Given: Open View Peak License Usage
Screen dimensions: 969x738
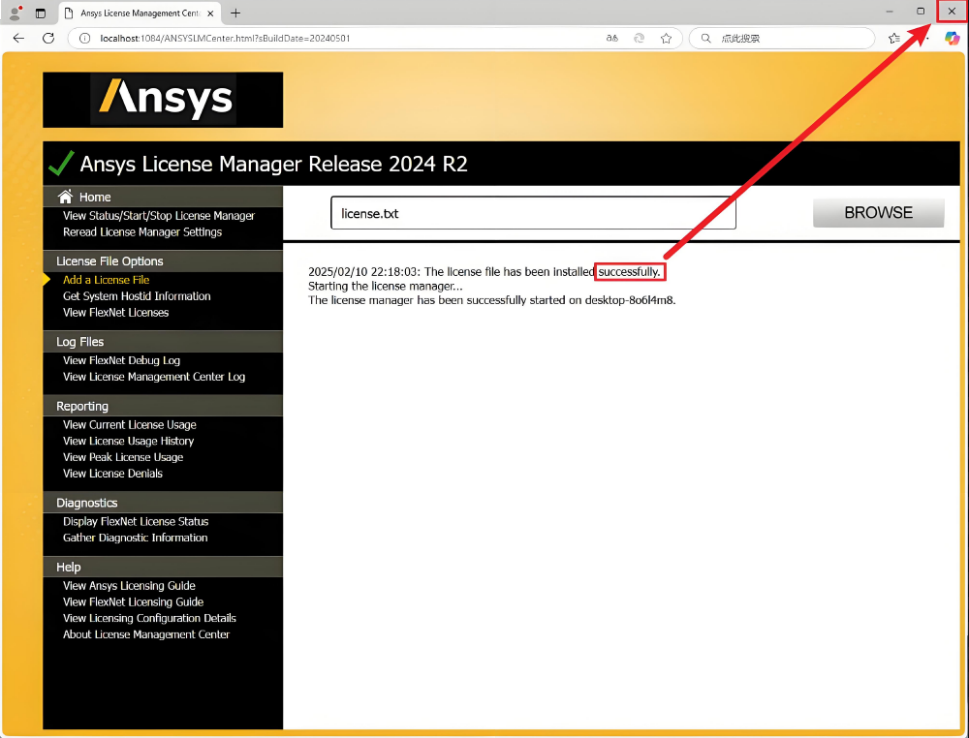Looking at the screenshot, I should point(123,457).
